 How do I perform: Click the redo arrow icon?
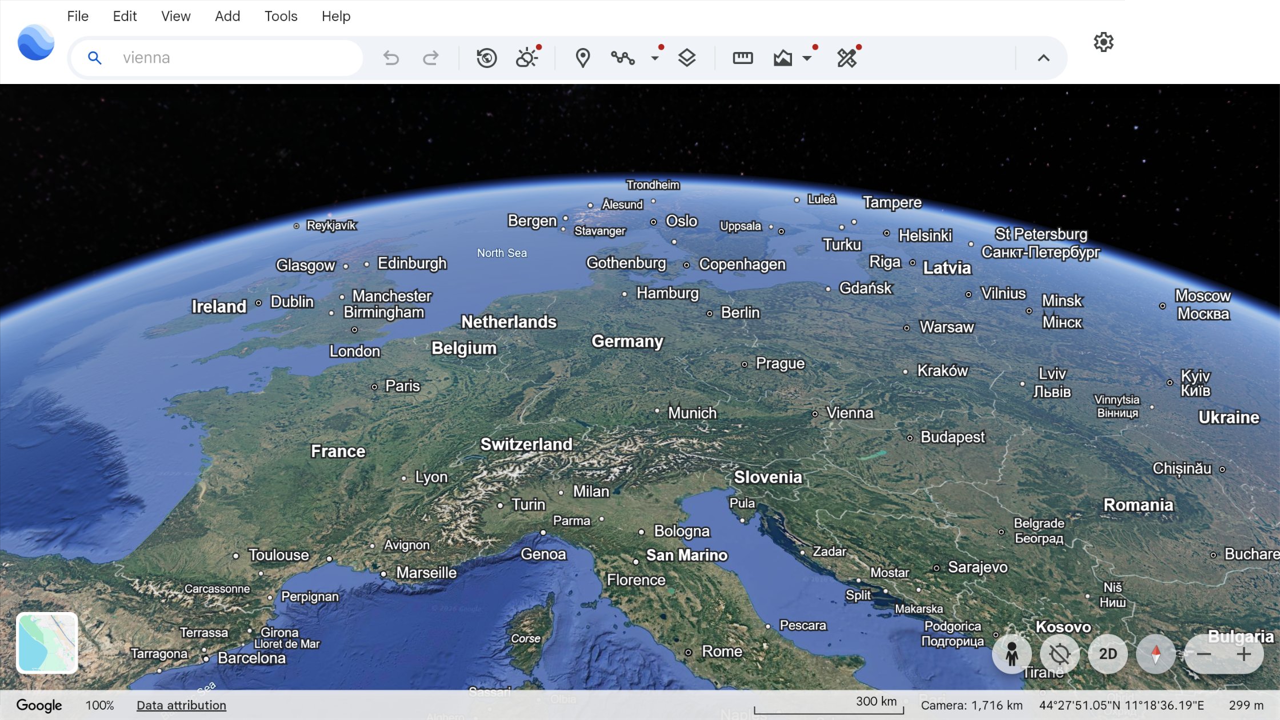coord(431,58)
